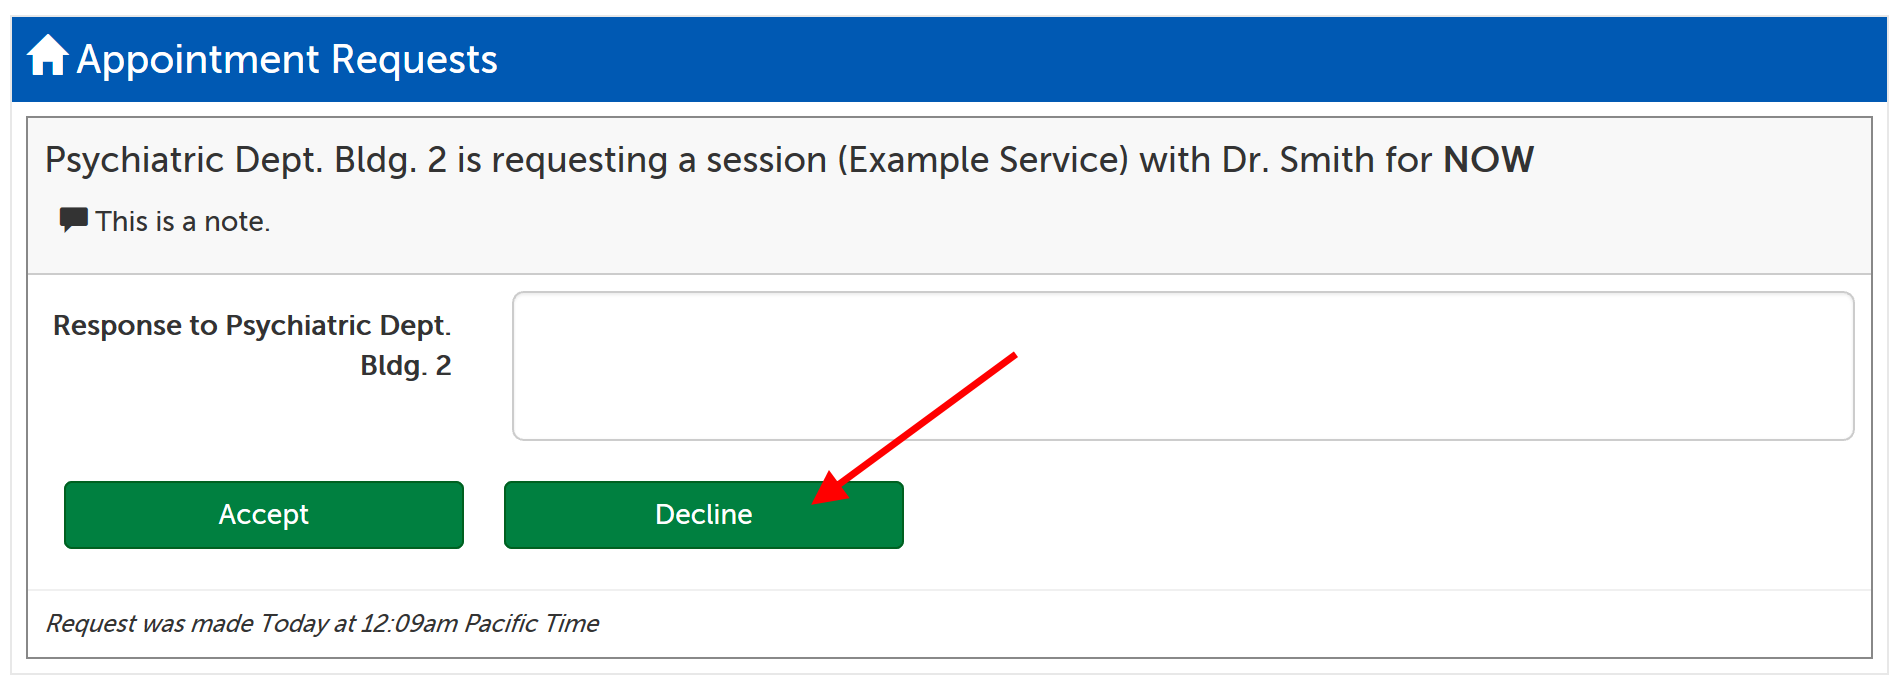Click the bold 'NOW' text in the request
This screenshot has width=1901, height=684.
pyautogui.click(x=1488, y=159)
